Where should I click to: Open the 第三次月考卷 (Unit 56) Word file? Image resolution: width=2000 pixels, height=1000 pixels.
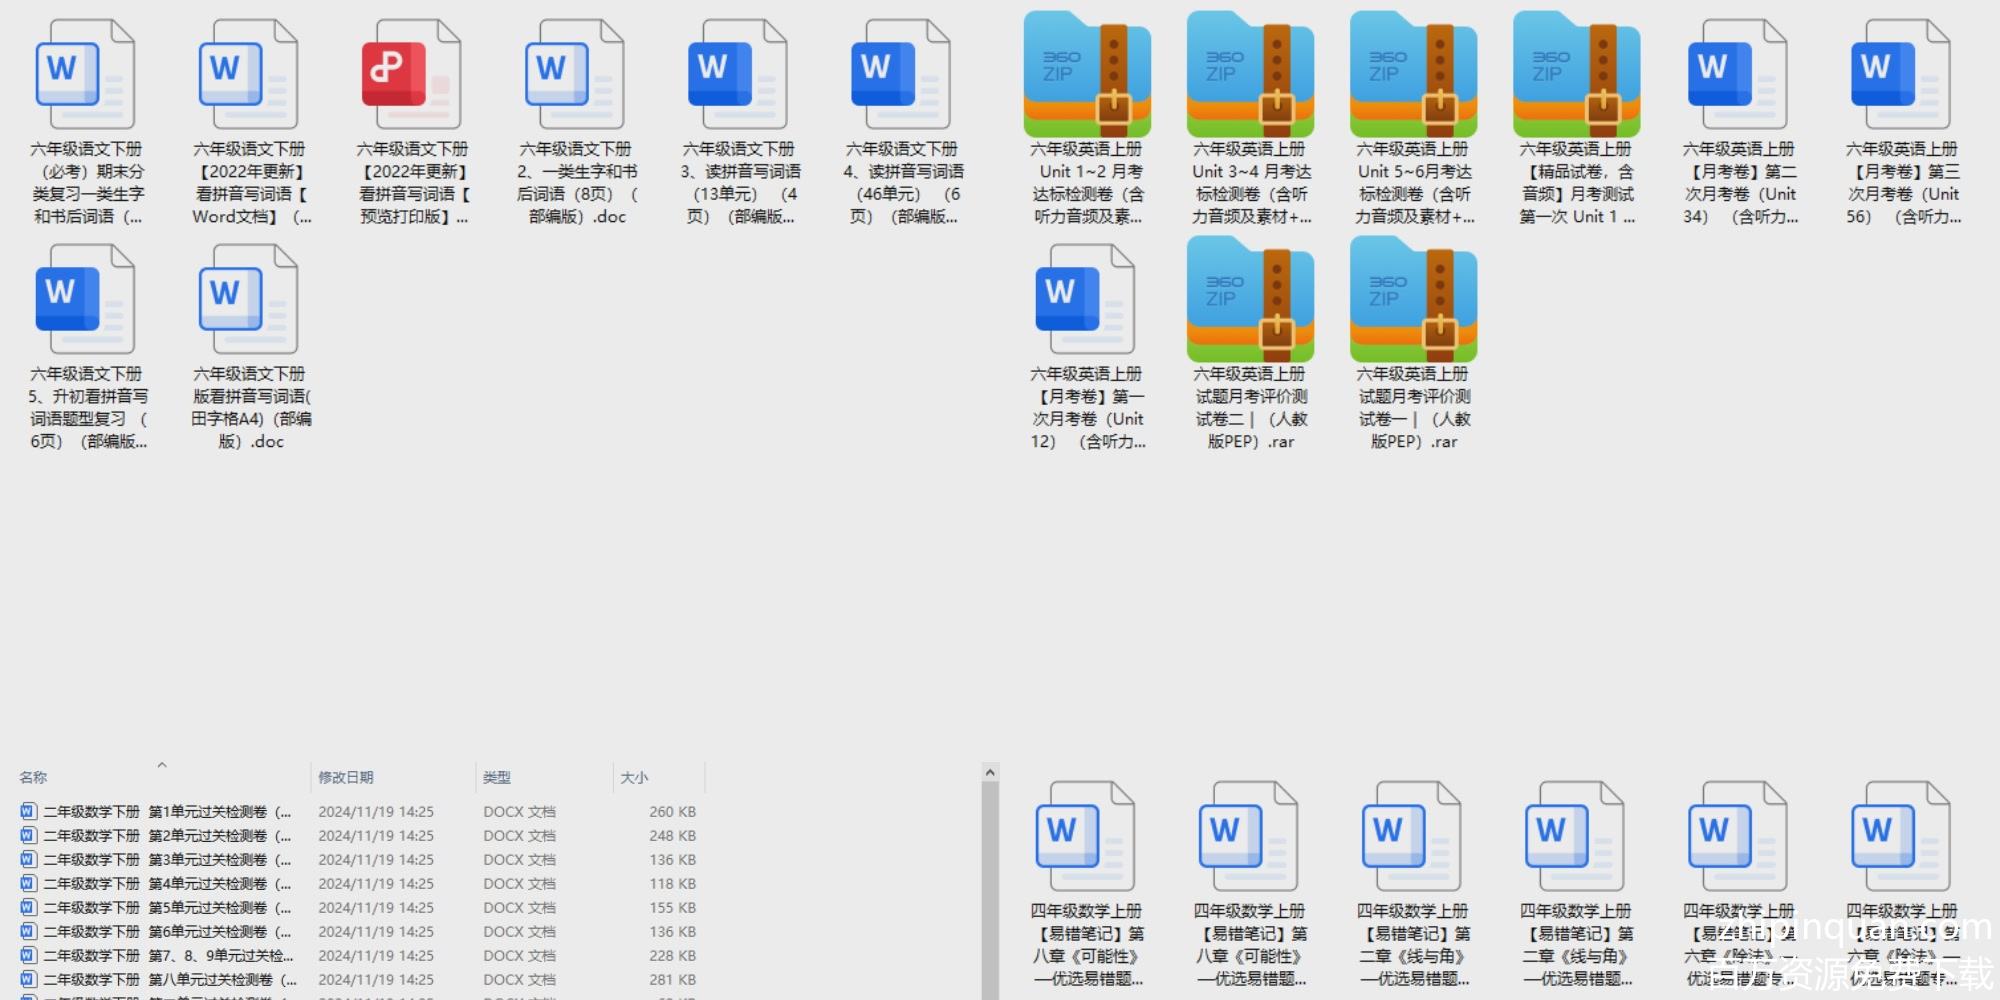click(1901, 75)
